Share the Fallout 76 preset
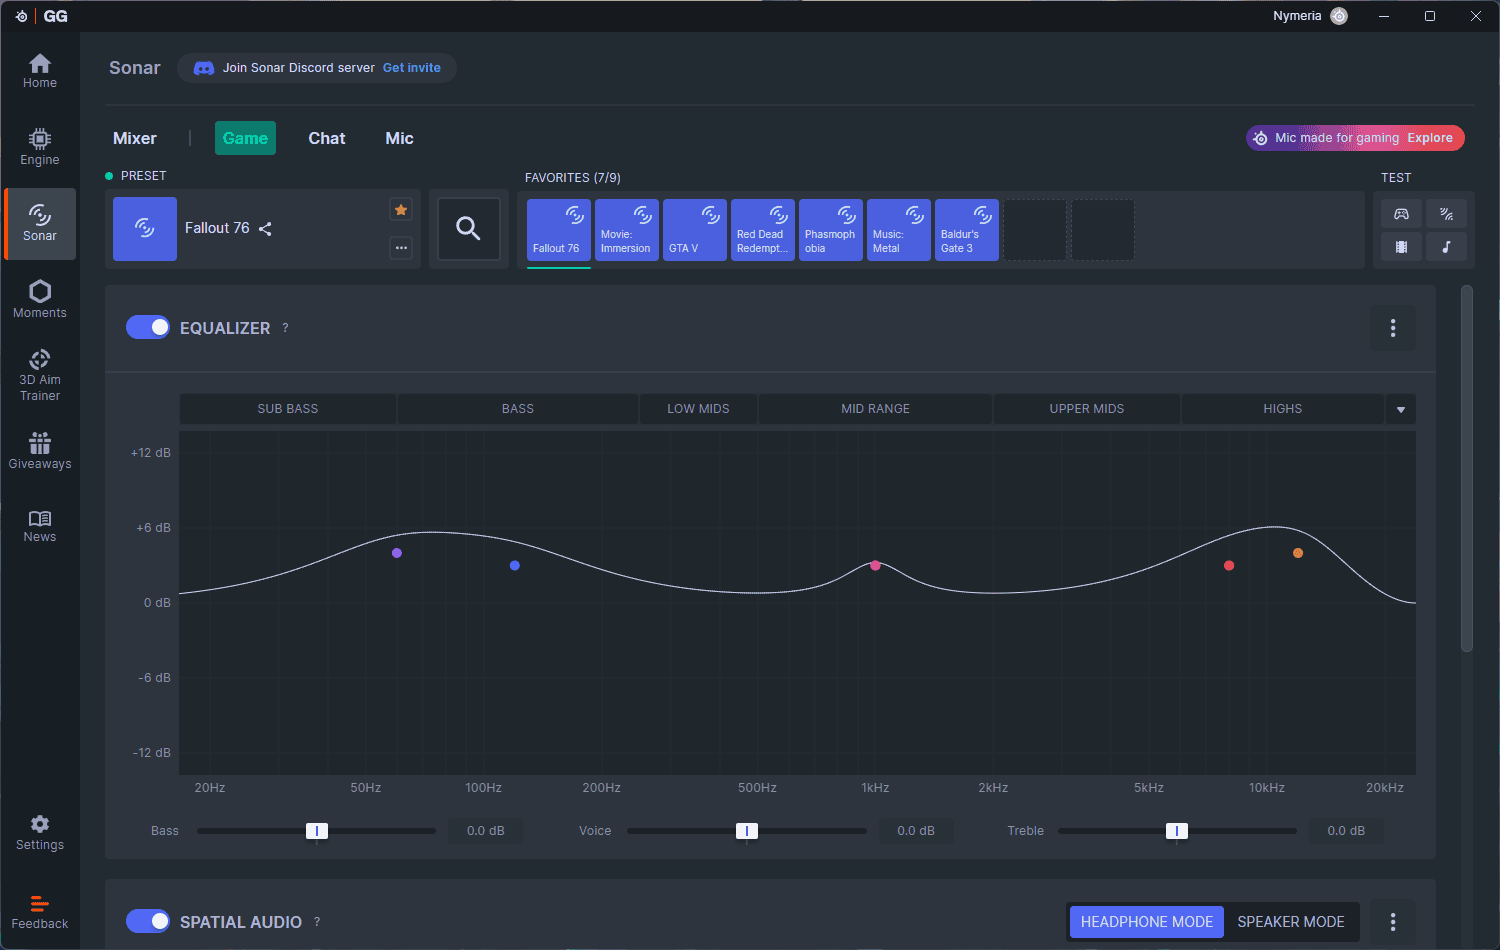 [x=265, y=229]
